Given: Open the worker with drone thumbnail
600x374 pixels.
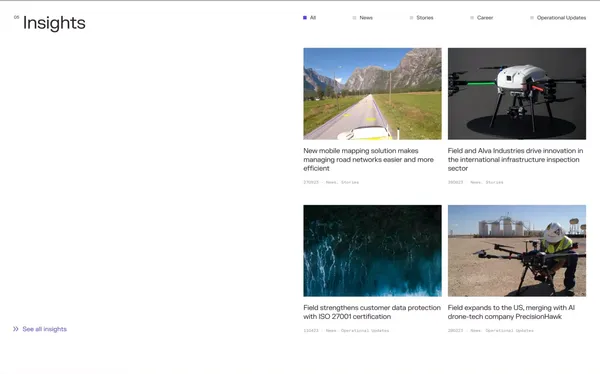Looking at the screenshot, I should 517,251.
